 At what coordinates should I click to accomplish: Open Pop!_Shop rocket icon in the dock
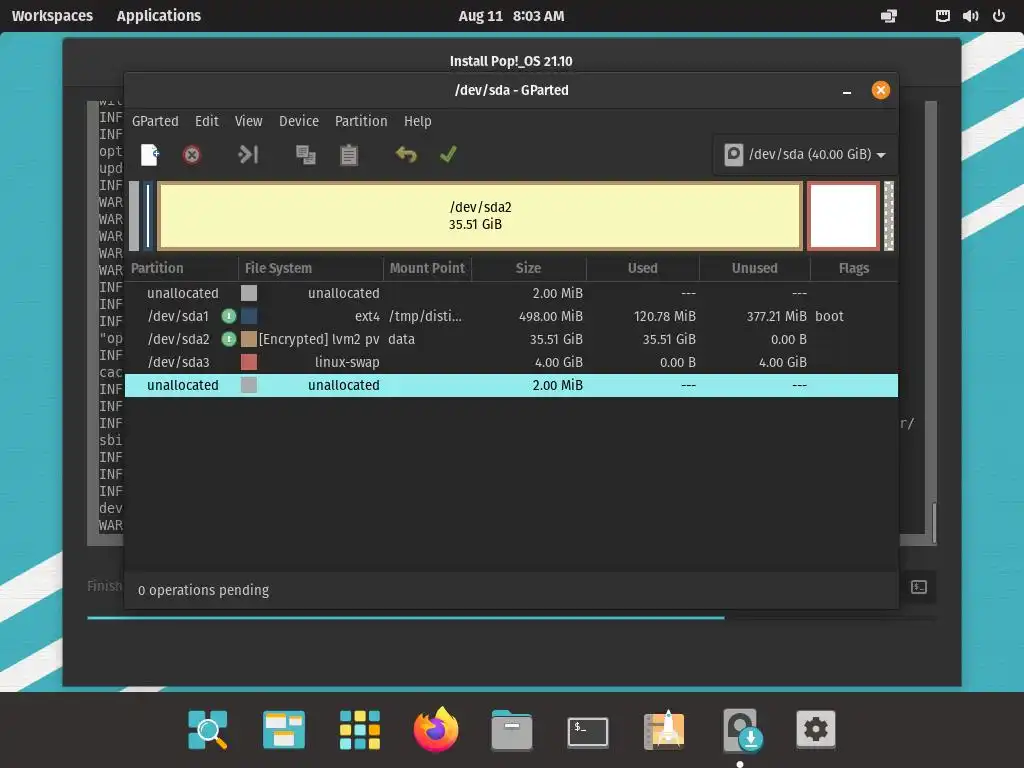coord(664,729)
